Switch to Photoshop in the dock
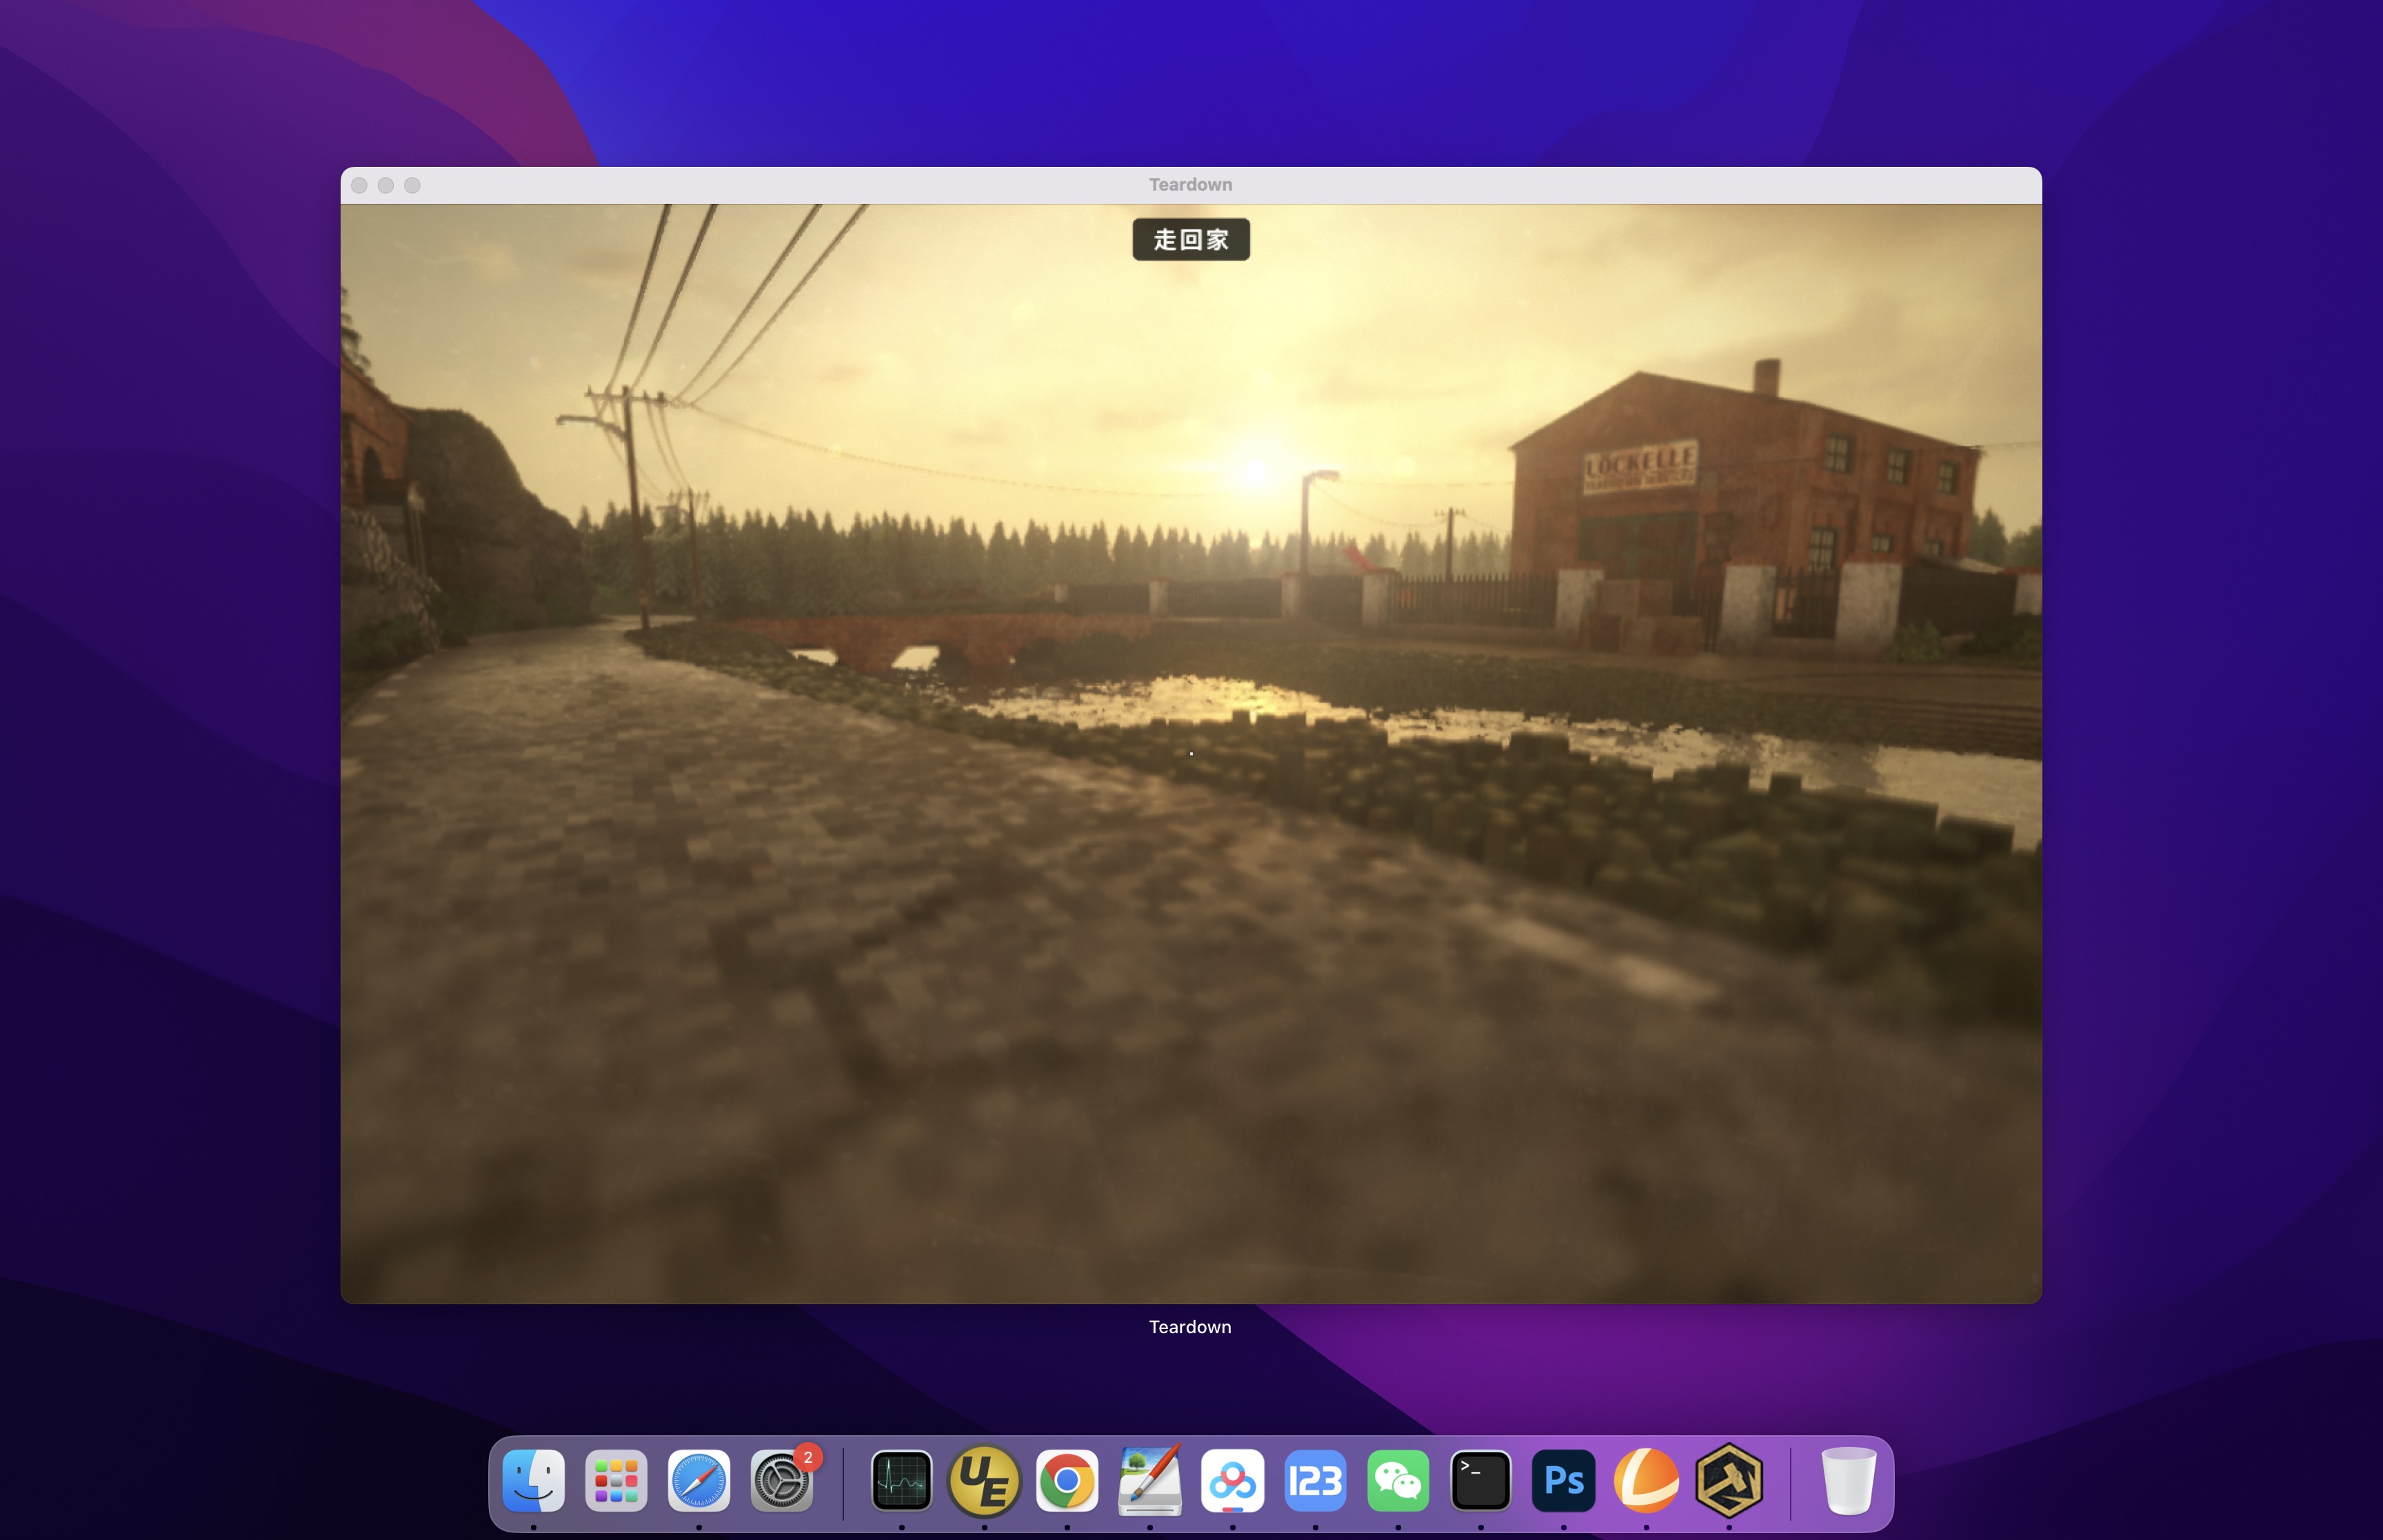 1564,1480
